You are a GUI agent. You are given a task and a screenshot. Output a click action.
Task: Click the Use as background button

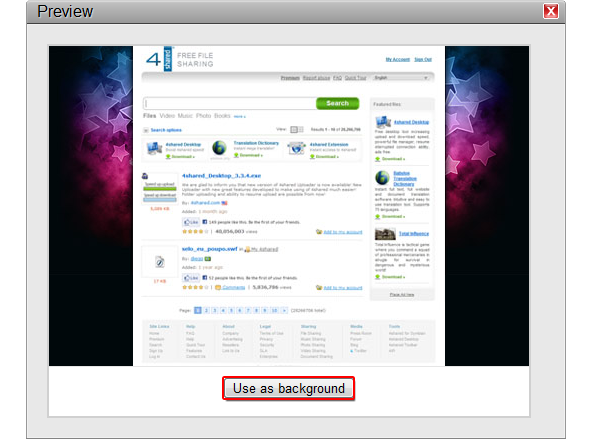(288, 388)
